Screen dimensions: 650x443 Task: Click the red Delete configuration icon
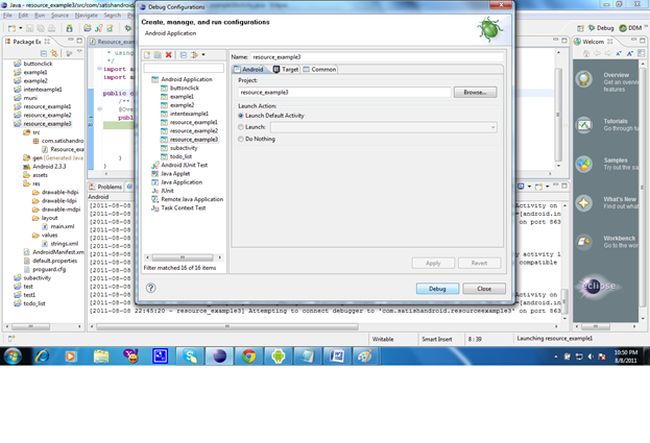(x=169, y=55)
